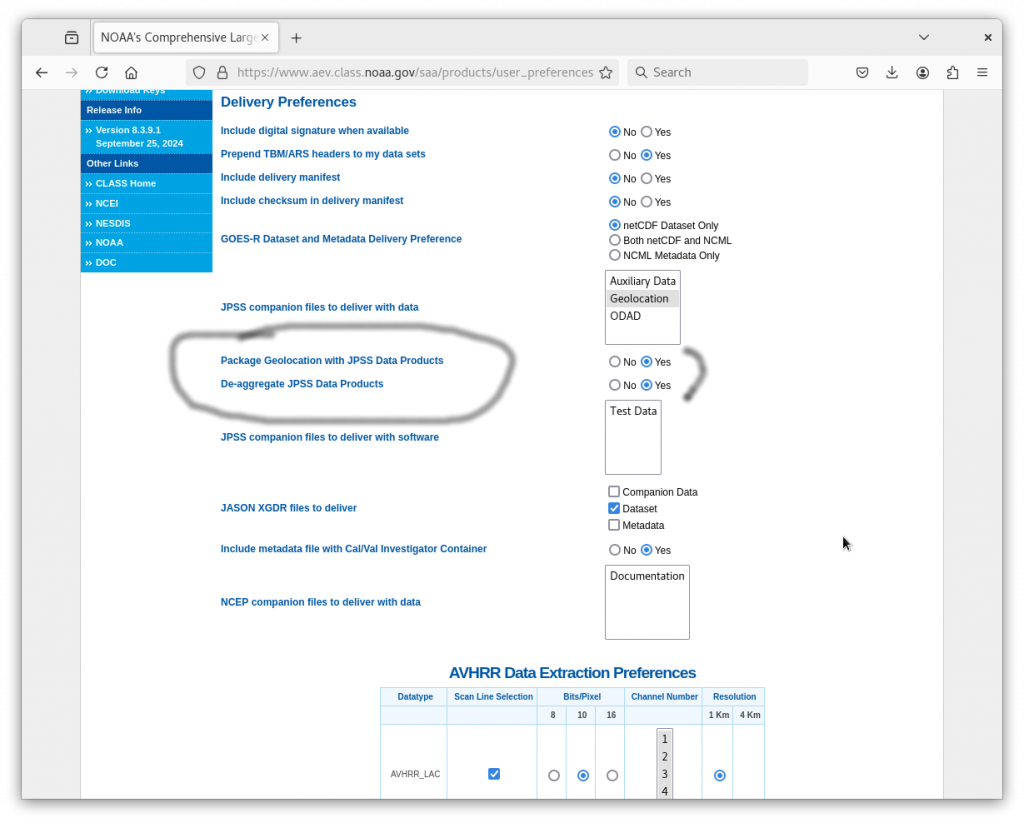Select Both netCDF and NCML option
1024x823 pixels.
[615, 240]
